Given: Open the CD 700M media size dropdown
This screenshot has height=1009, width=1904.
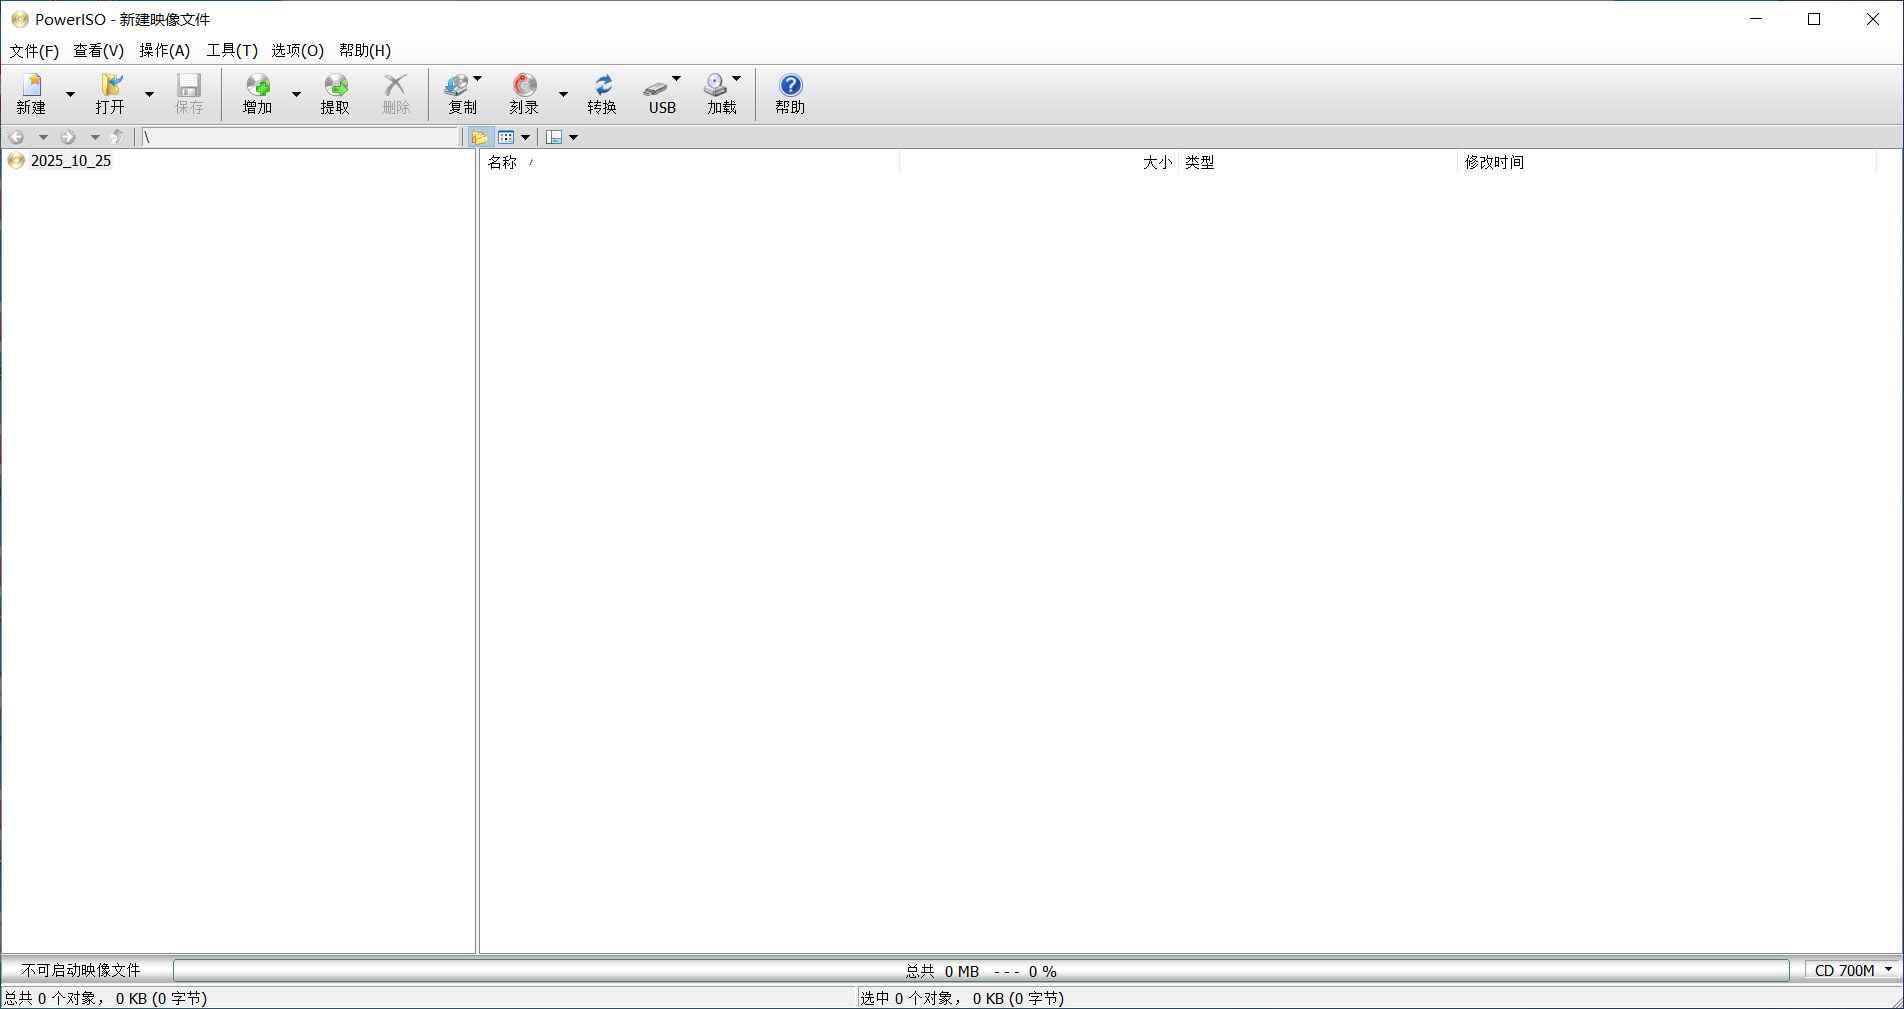Looking at the screenshot, I should [1888, 970].
